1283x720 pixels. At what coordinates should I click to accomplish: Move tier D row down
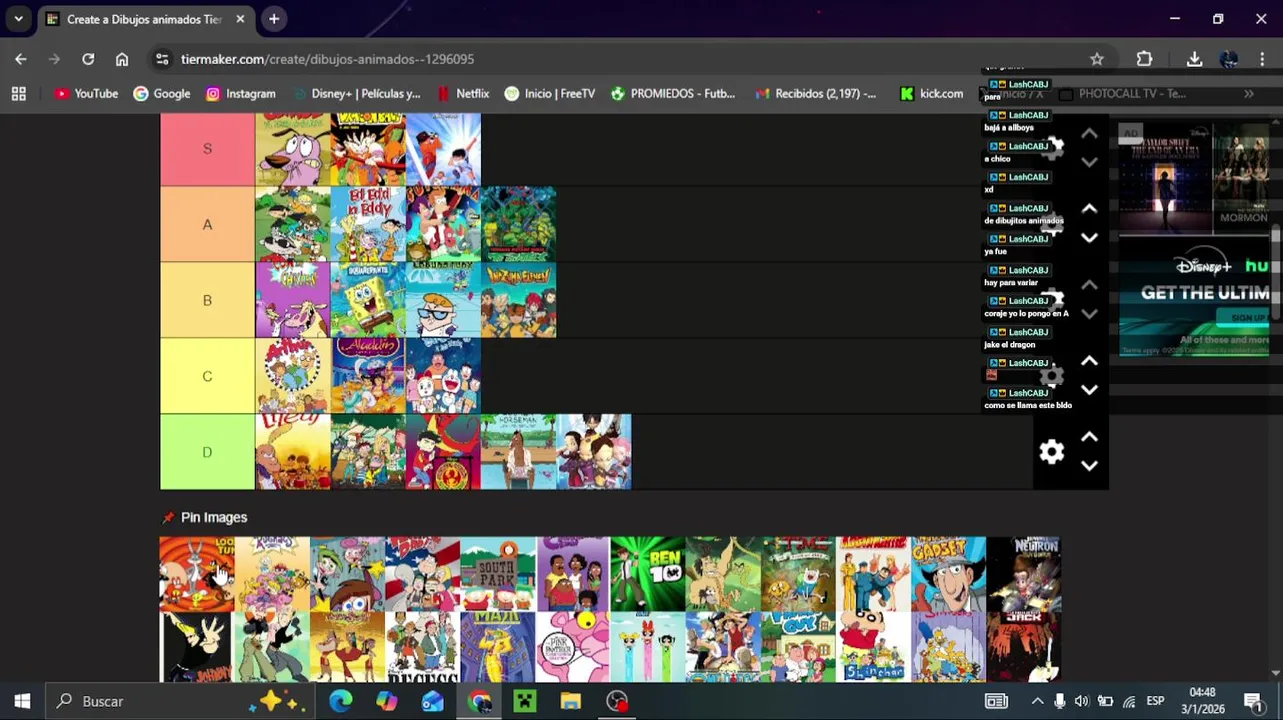(1089, 466)
